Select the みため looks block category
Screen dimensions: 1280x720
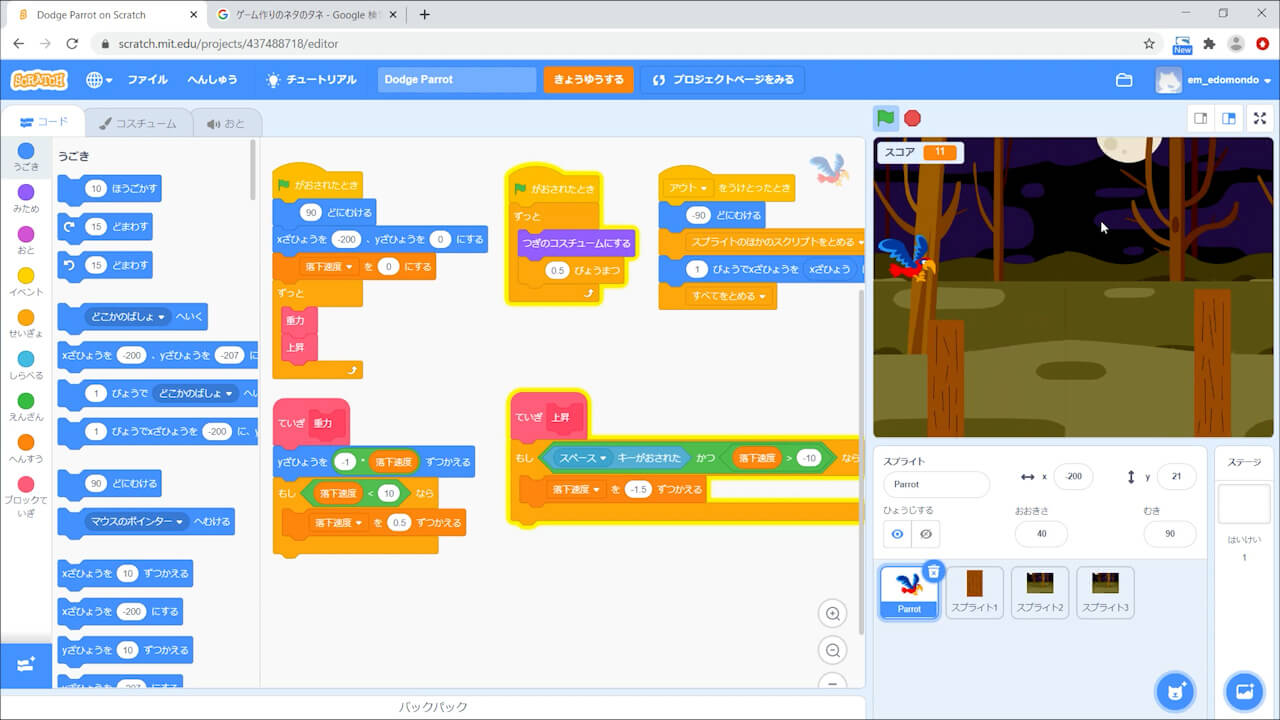pos(26,198)
